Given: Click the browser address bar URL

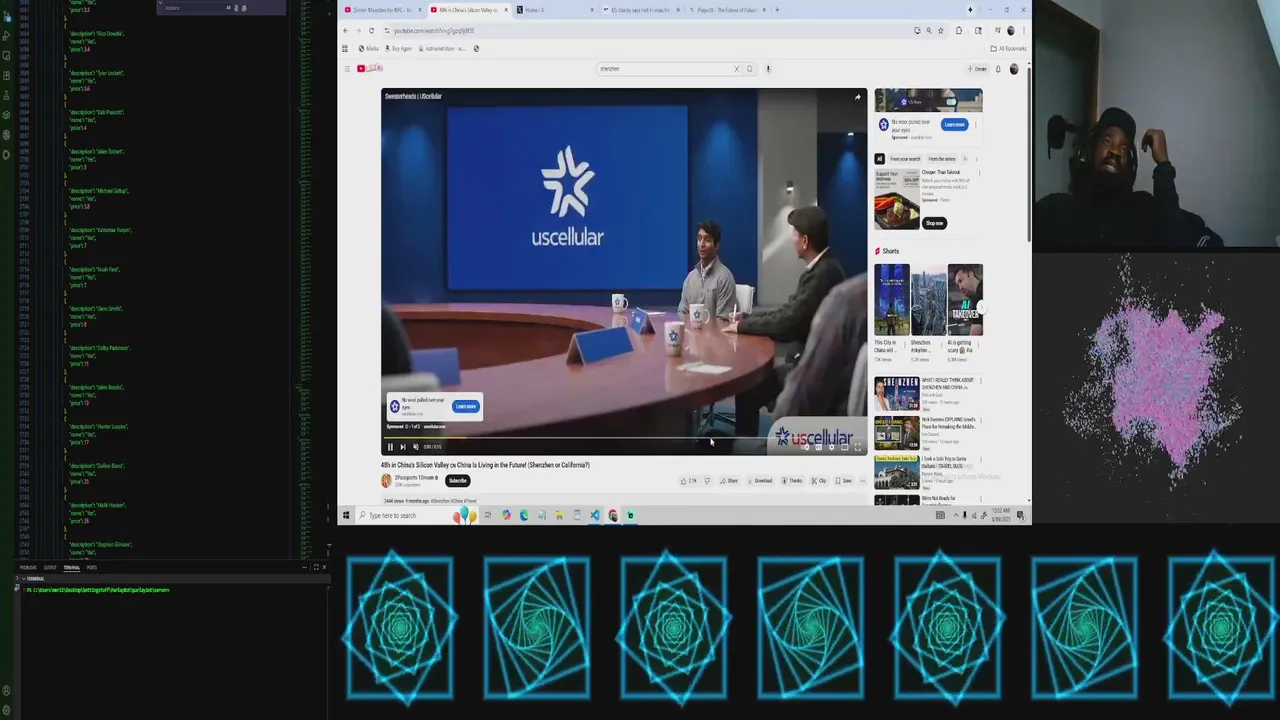Looking at the screenshot, I should click(434, 31).
